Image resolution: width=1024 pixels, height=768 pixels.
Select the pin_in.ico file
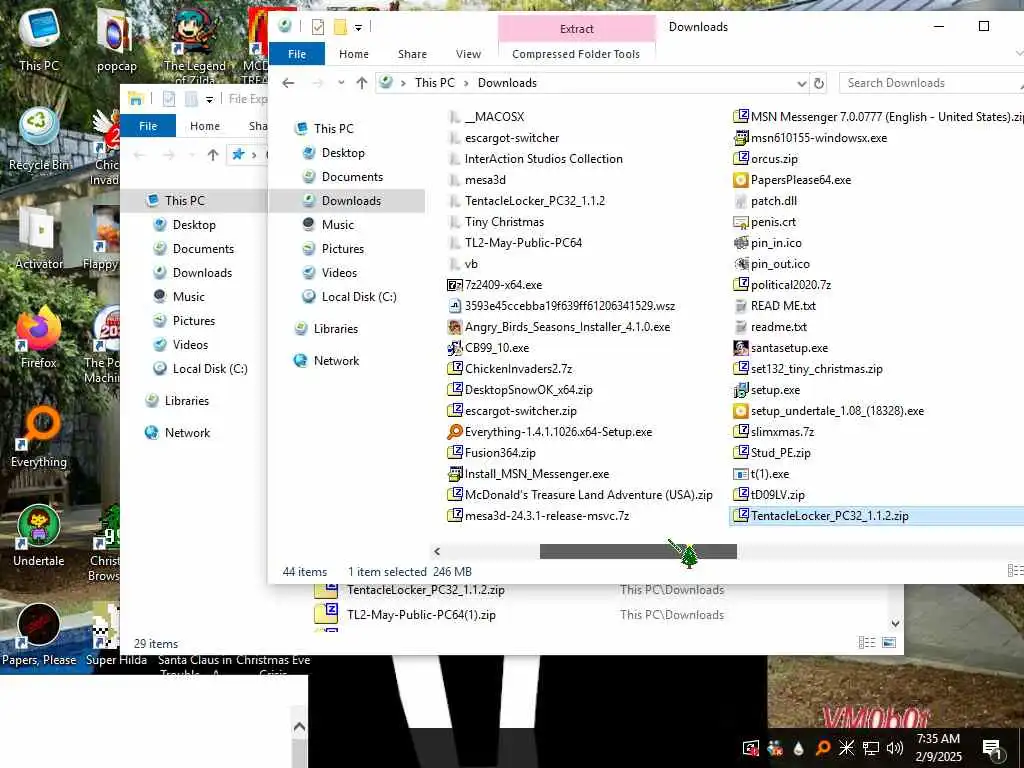click(x=767, y=243)
